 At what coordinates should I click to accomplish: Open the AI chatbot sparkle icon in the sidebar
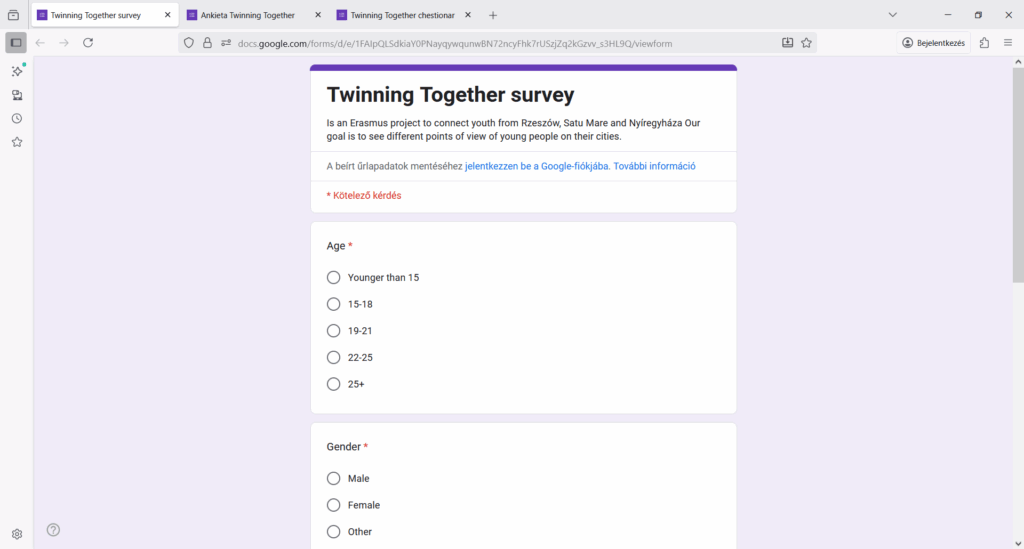[x=17, y=71]
